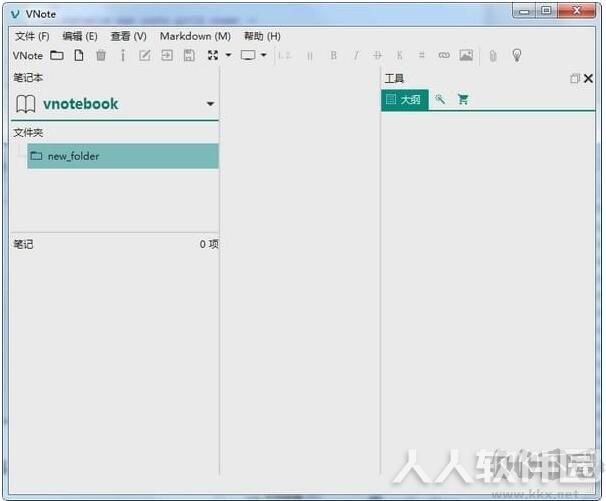Click the new folder icon in toolbar

(x=57, y=55)
